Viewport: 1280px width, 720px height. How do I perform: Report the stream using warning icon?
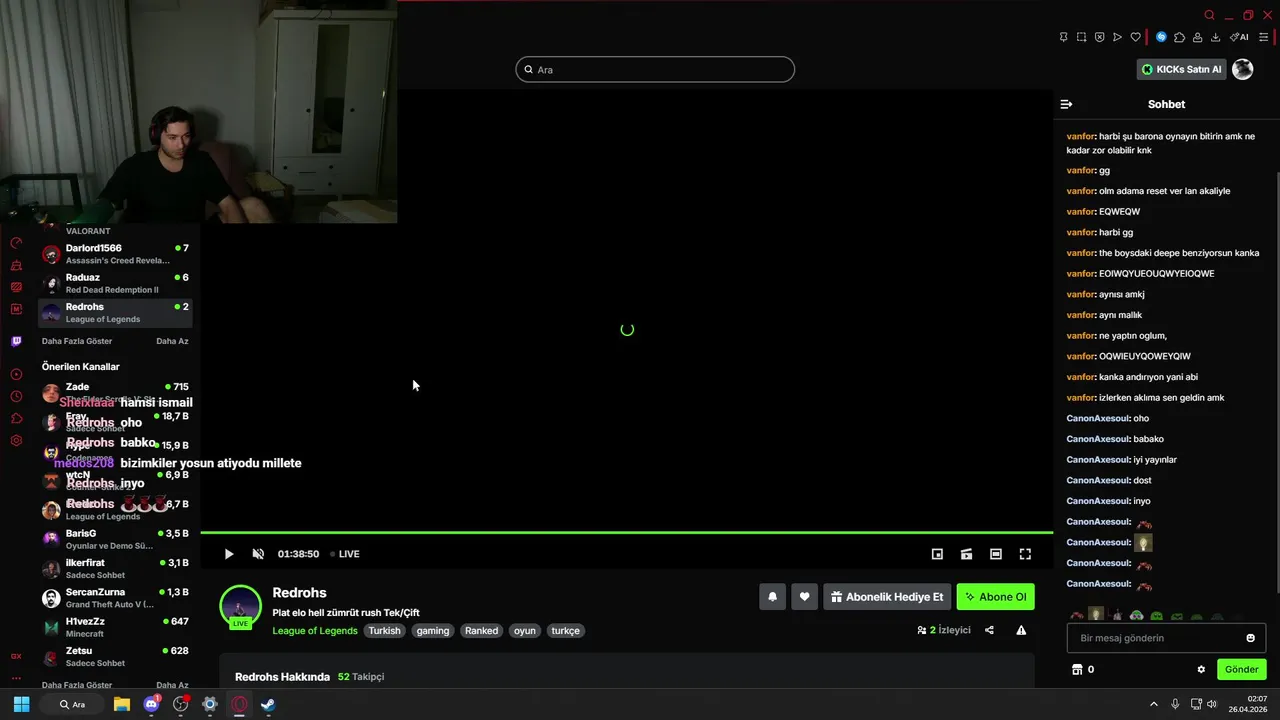(x=1021, y=630)
